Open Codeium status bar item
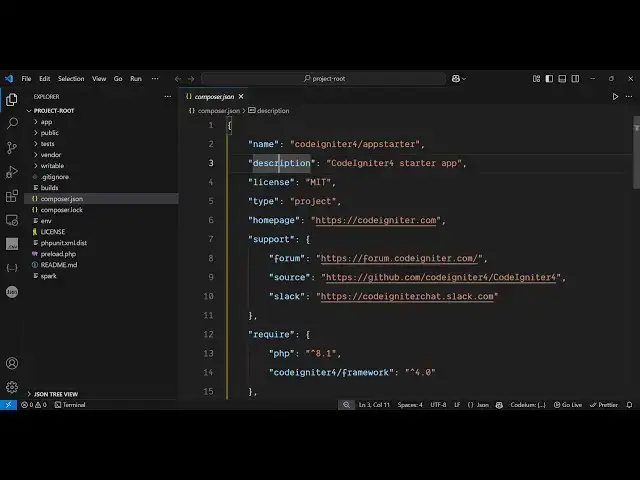 [528, 405]
